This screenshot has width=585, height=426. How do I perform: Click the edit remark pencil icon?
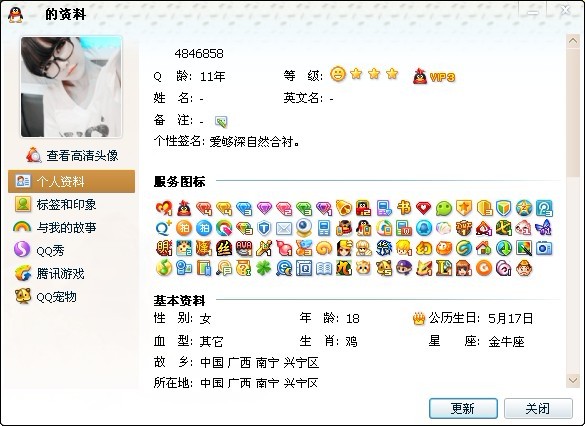pyautogui.click(x=221, y=122)
